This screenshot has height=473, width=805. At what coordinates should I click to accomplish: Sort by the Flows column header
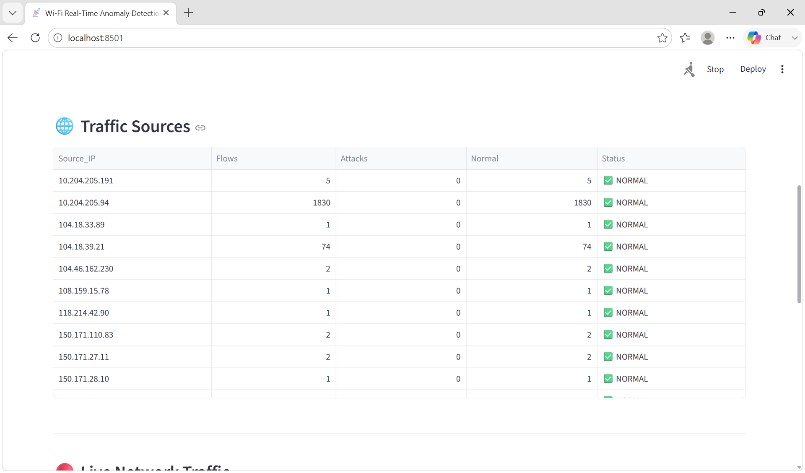(x=273, y=159)
